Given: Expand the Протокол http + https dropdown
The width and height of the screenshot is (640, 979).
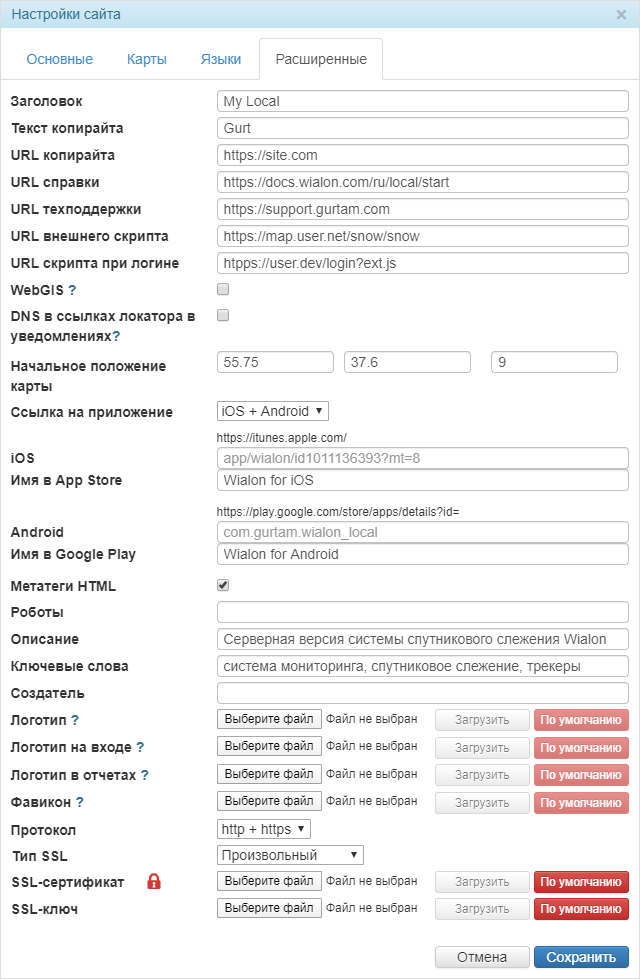Looking at the screenshot, I should [x=264, y=829].
